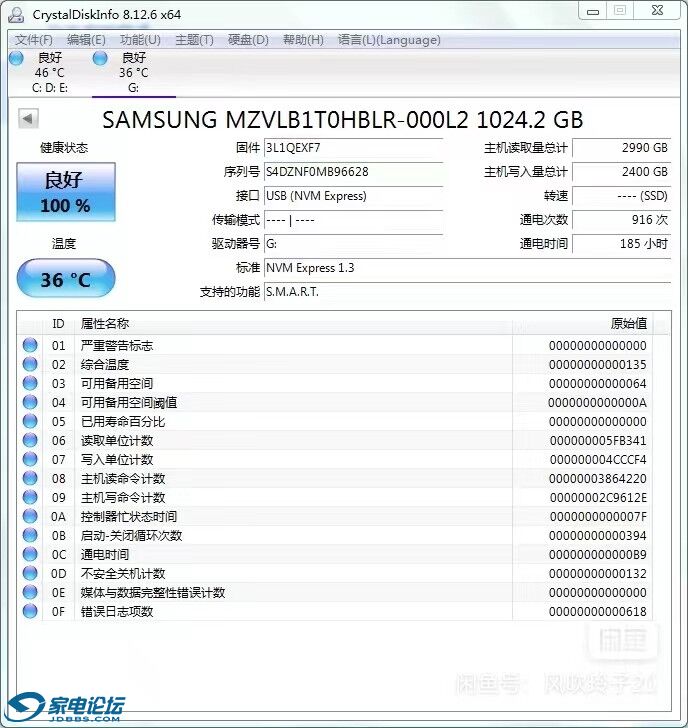The width and height of the screenshot is (688, 728).
Task: Click the CrystalDiskInfo app icon in title bar
Action: [16, 14]
